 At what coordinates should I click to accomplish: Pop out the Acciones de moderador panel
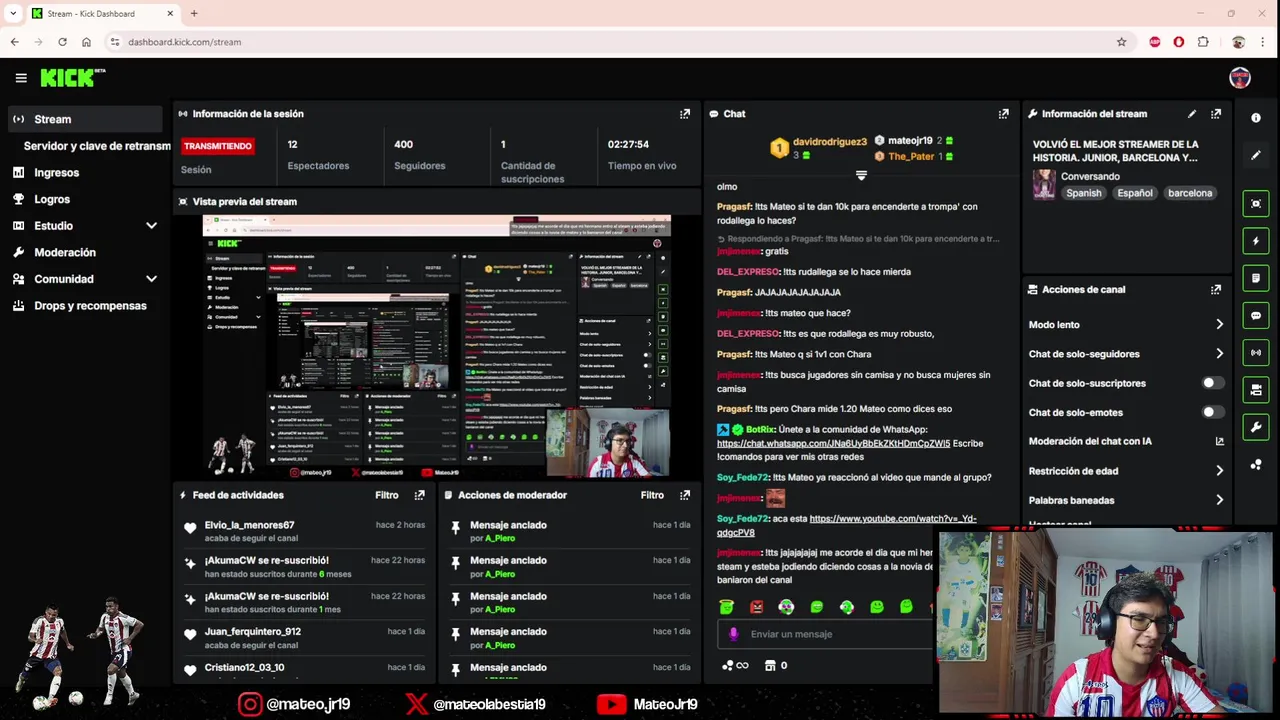click(x=685, y=495)
